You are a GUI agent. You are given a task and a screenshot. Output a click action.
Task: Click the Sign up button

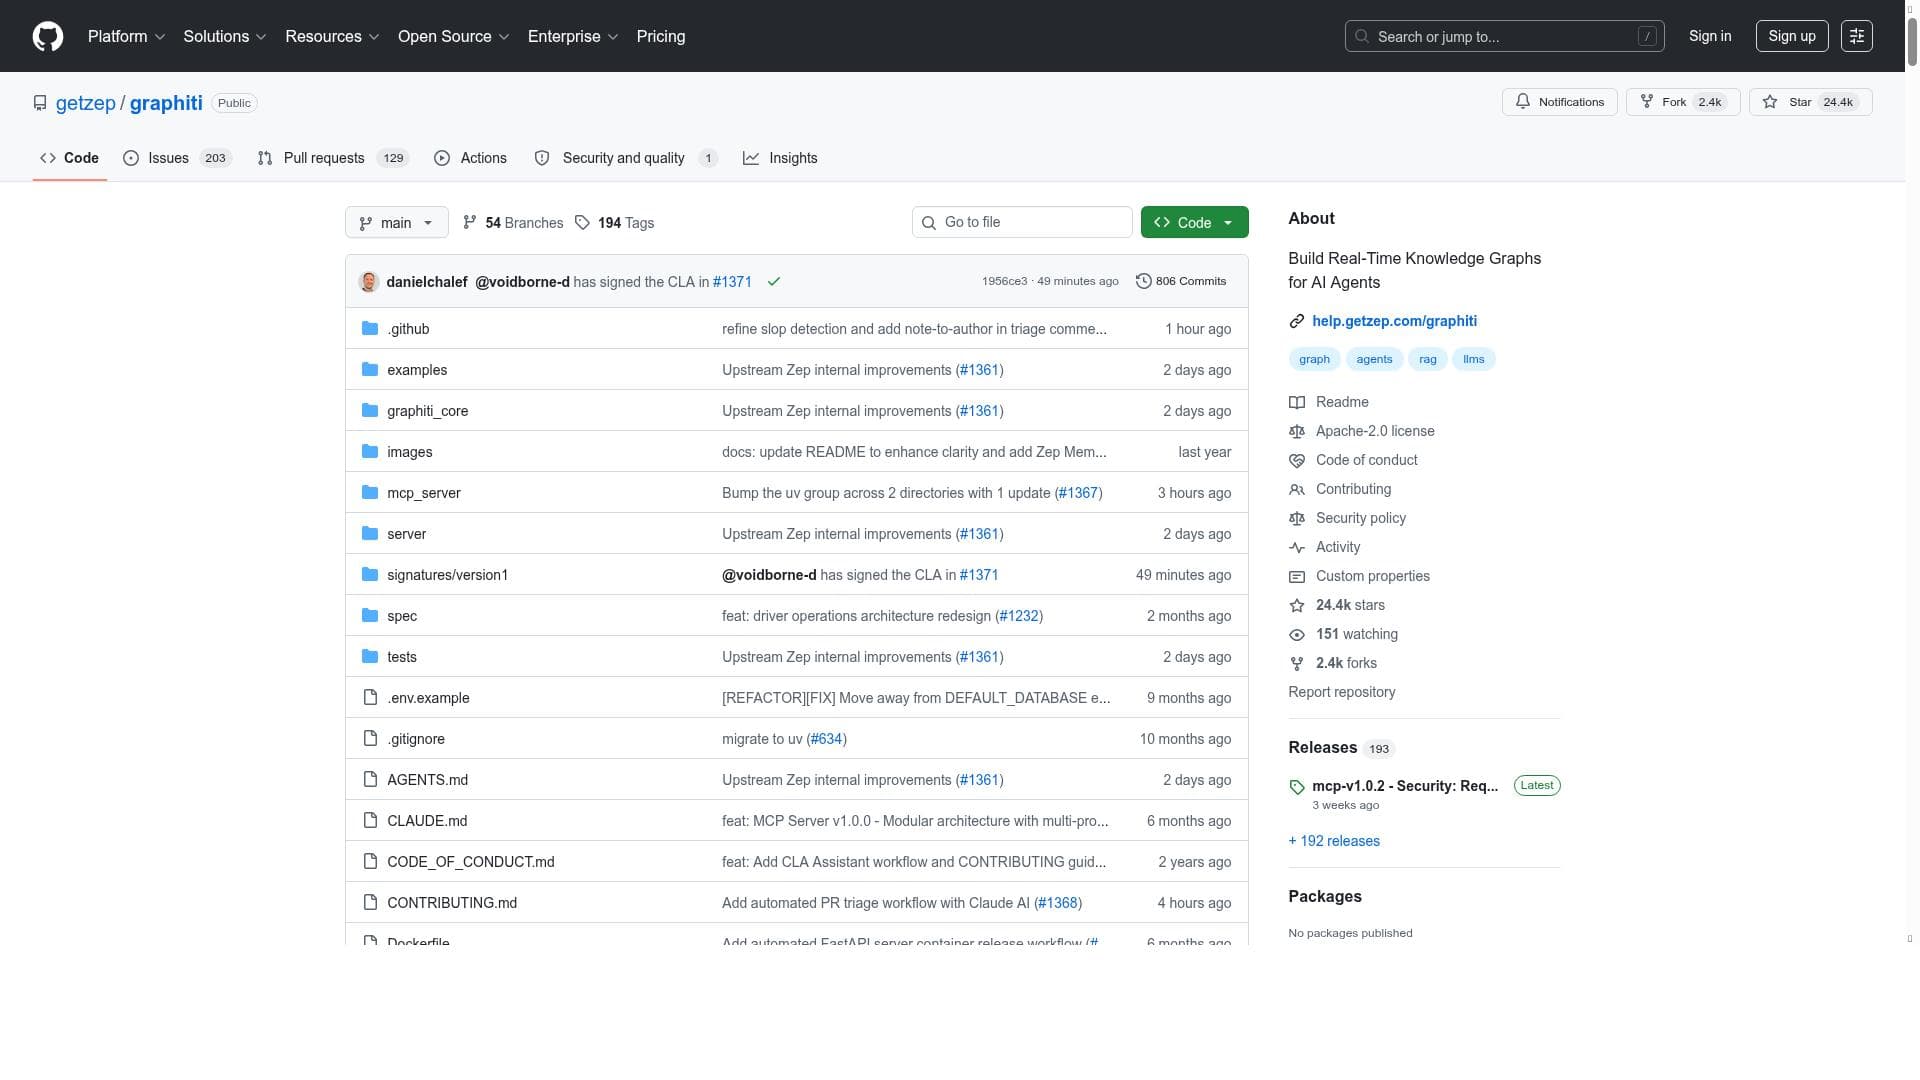1791,37
